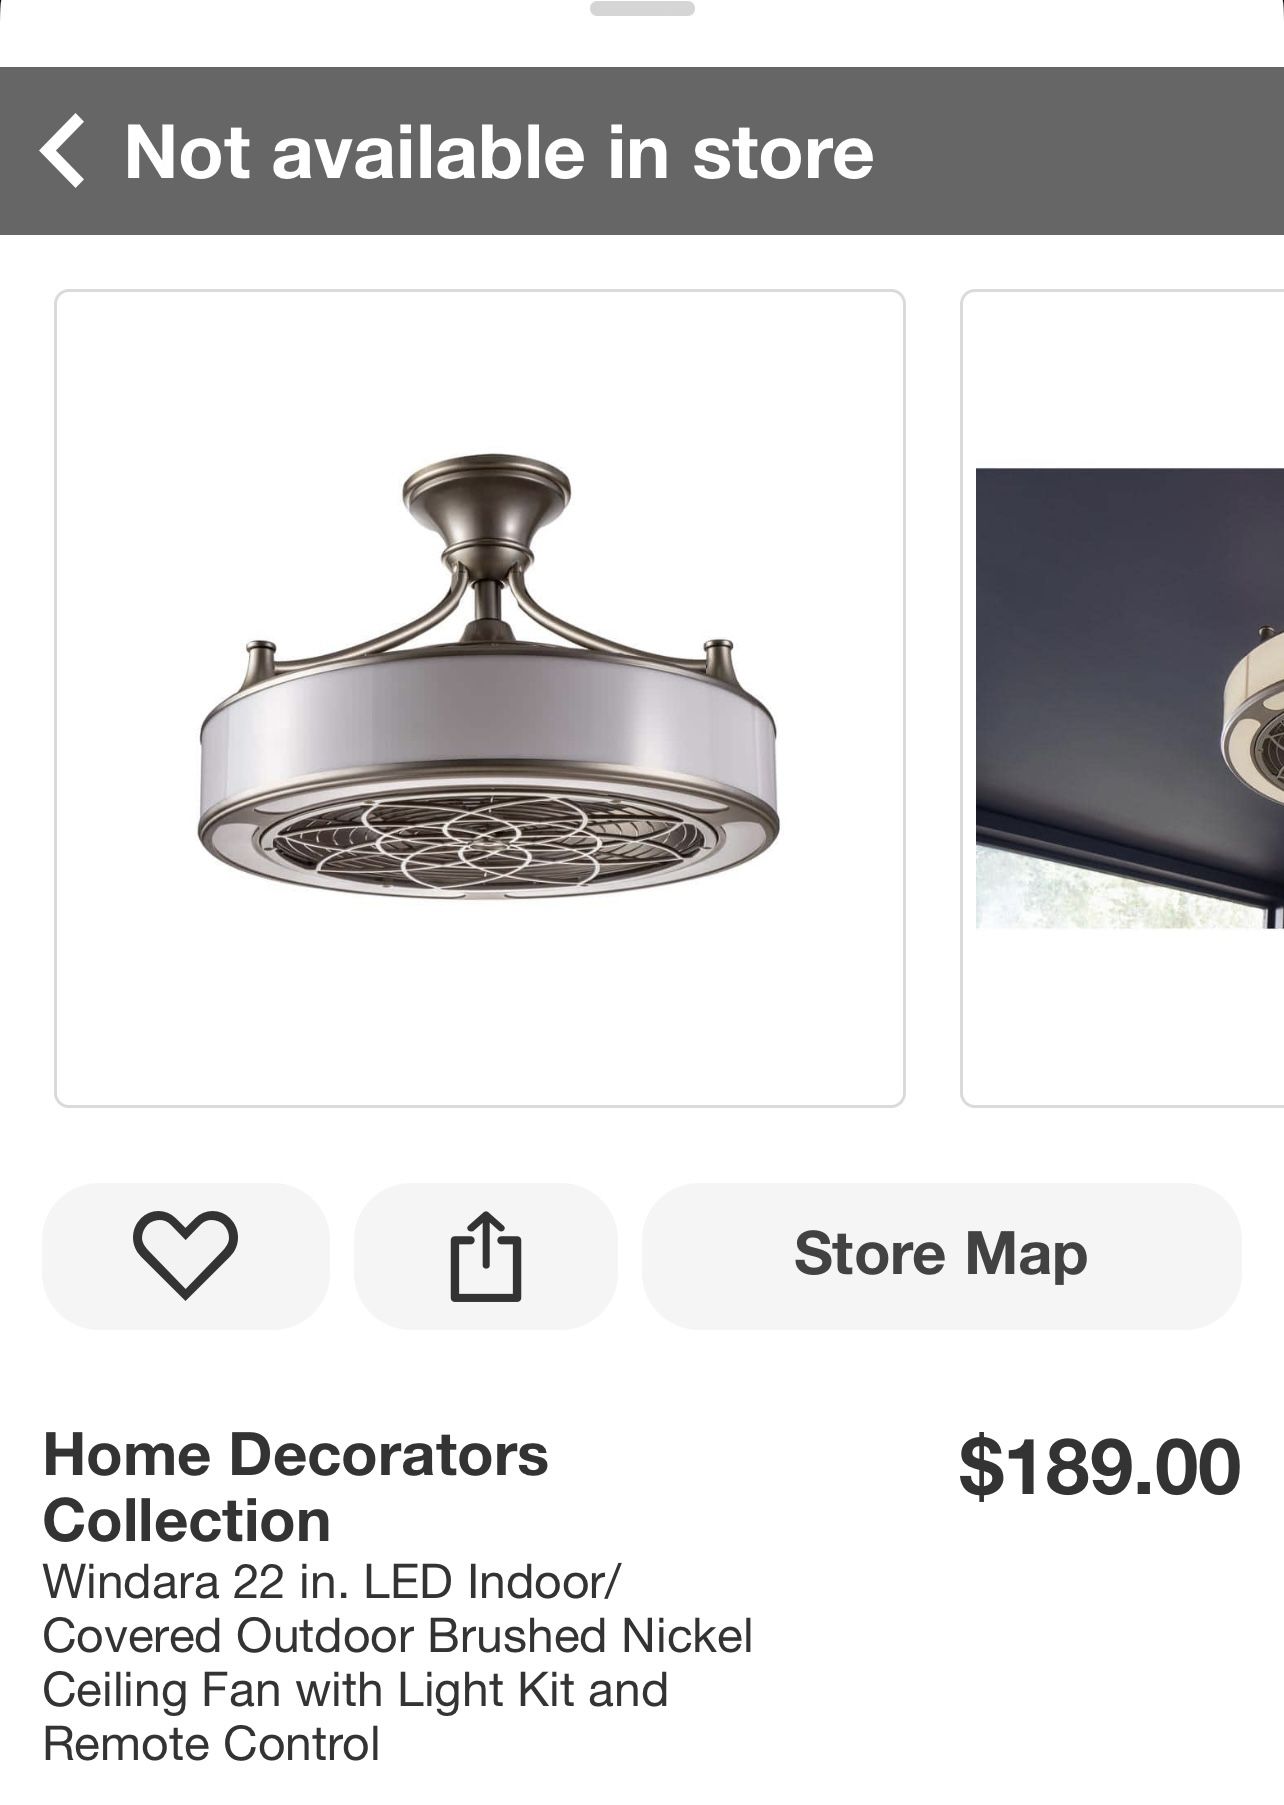Tap the word Collection in the brand name

pyautogui.click(x=187, y=1521)
